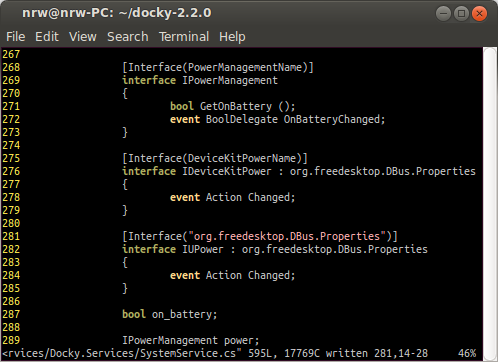The width and height of the screenshot is (498, 362).
Task: Click on 'IPowerManagement power;' declaration
Action: 191,340
